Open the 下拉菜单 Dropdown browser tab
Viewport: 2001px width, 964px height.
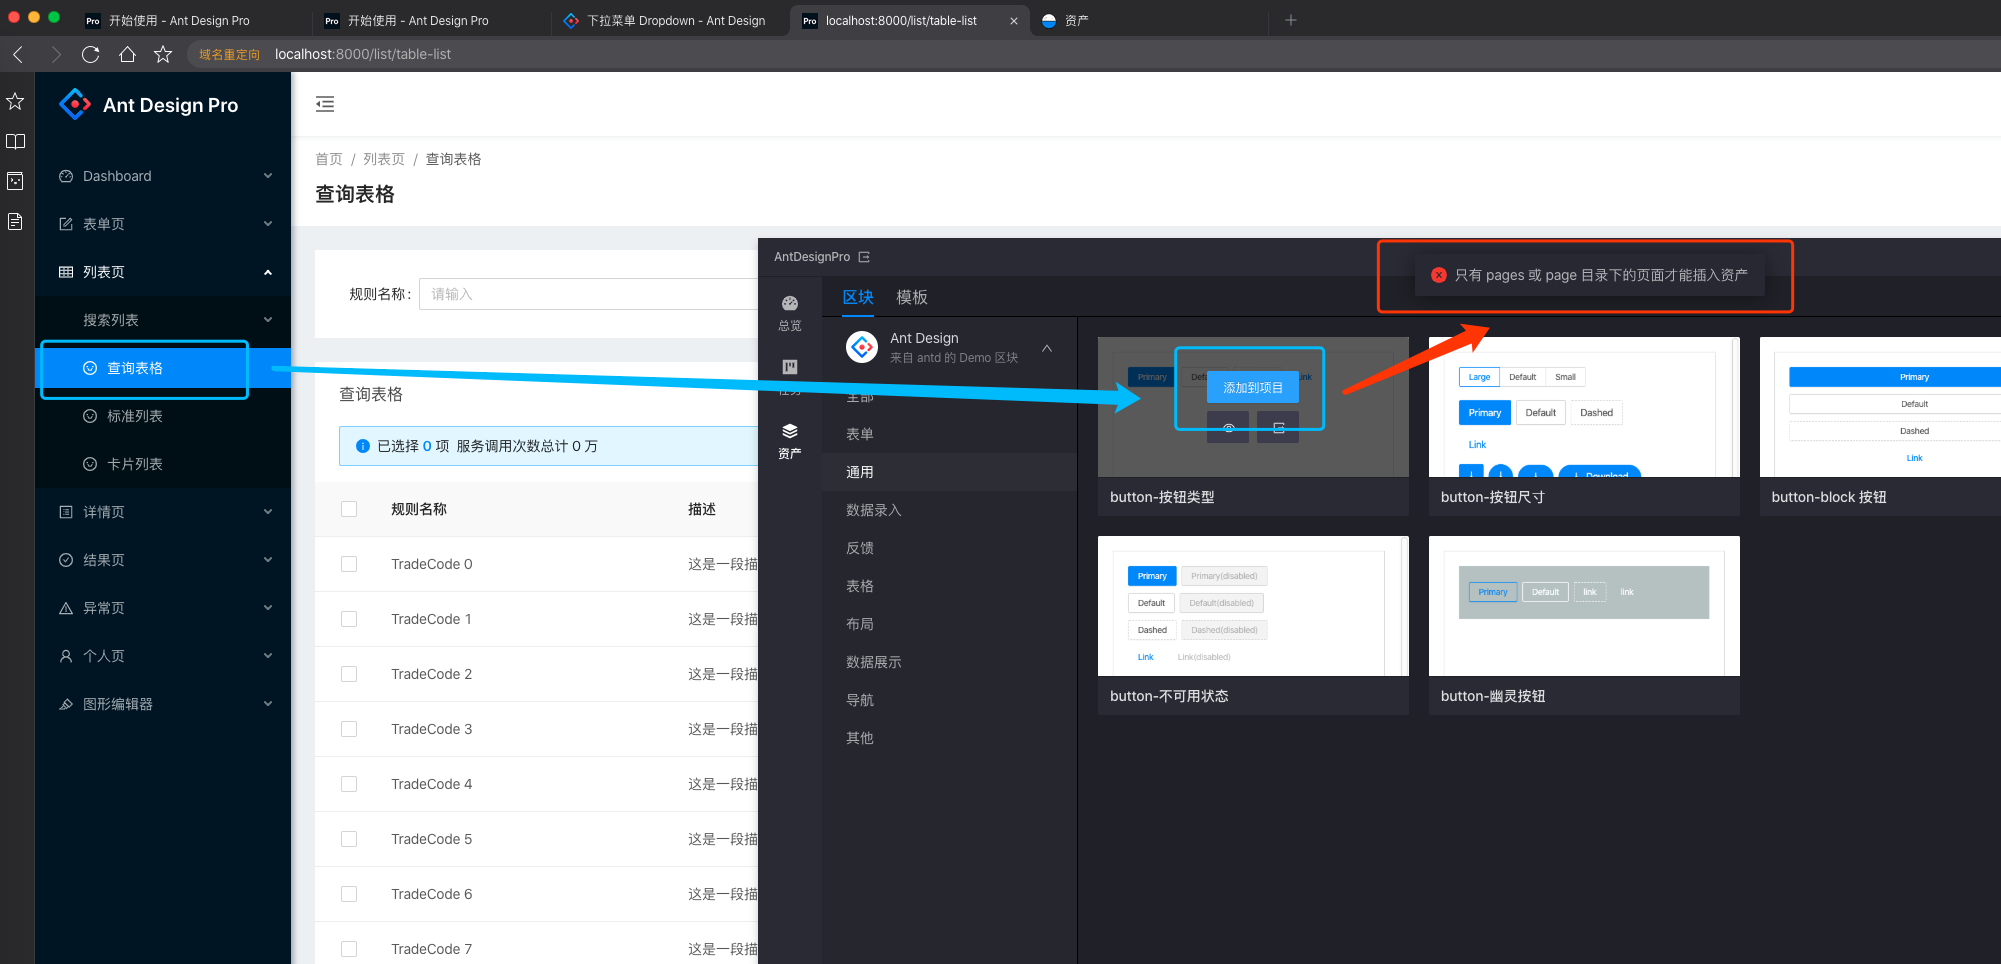(670, 20)
